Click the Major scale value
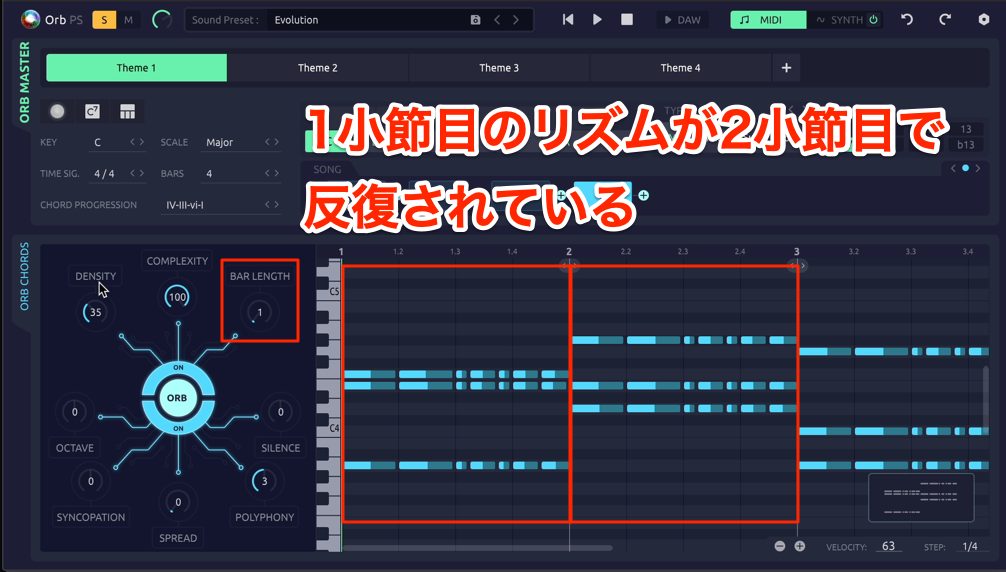The image size is (1006, 572). 219,142
